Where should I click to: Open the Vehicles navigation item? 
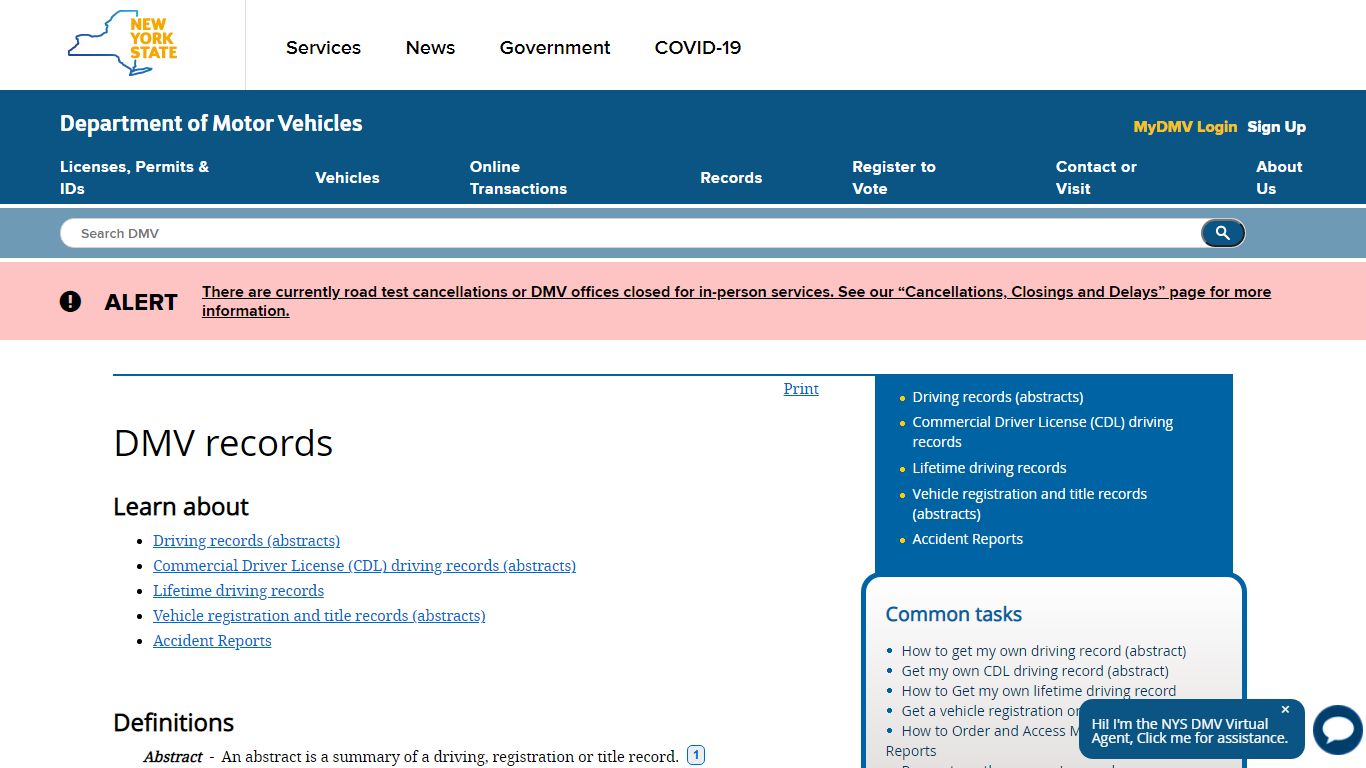click(347, 178)
